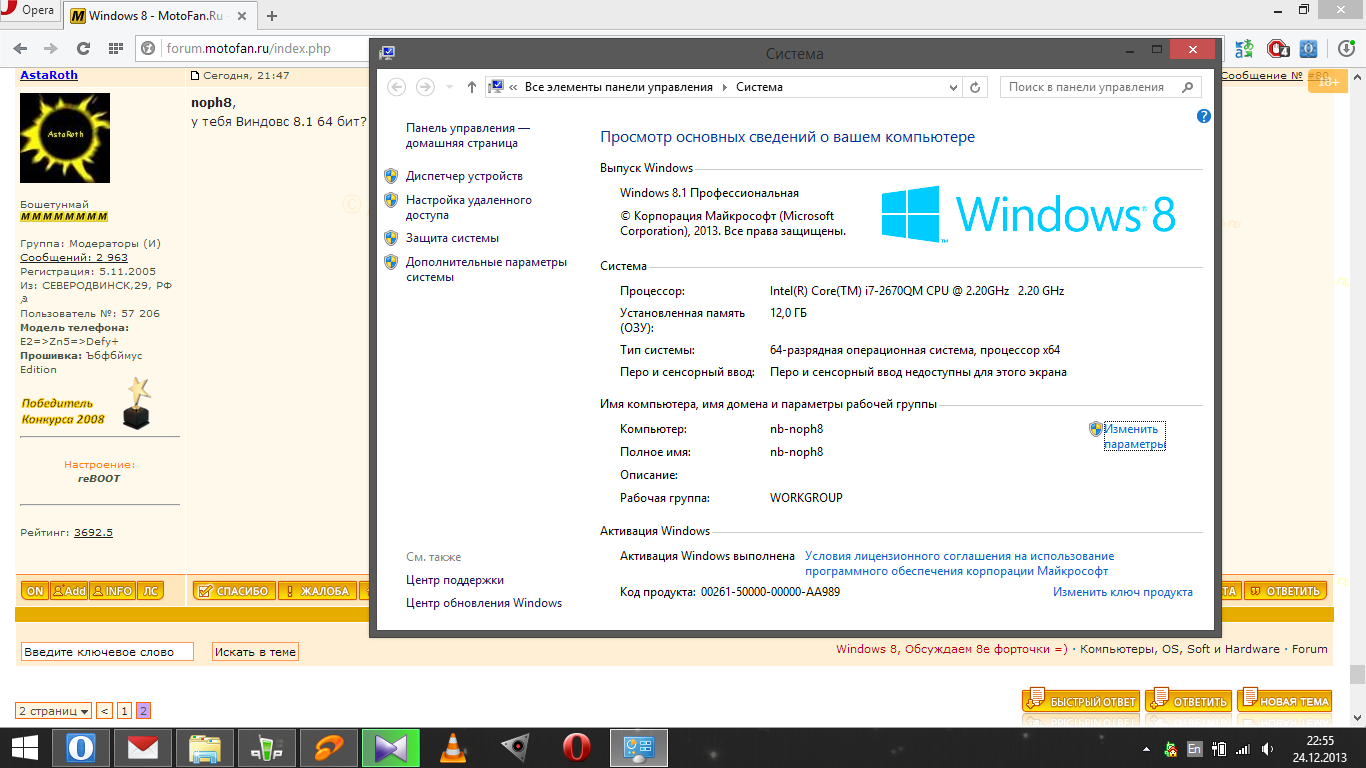Click 'Искать в теме' button
The height and width of the screenshot is (768, 1366).
tap(255, 652)
